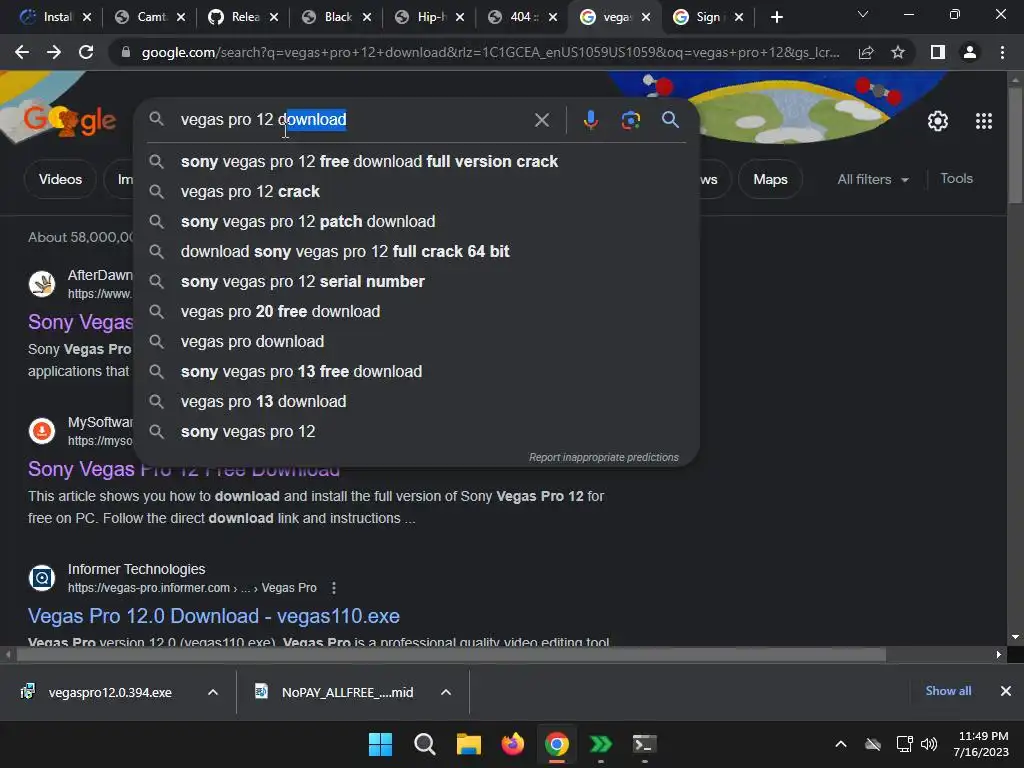Open the Windows Start menu

click(380, 744)
